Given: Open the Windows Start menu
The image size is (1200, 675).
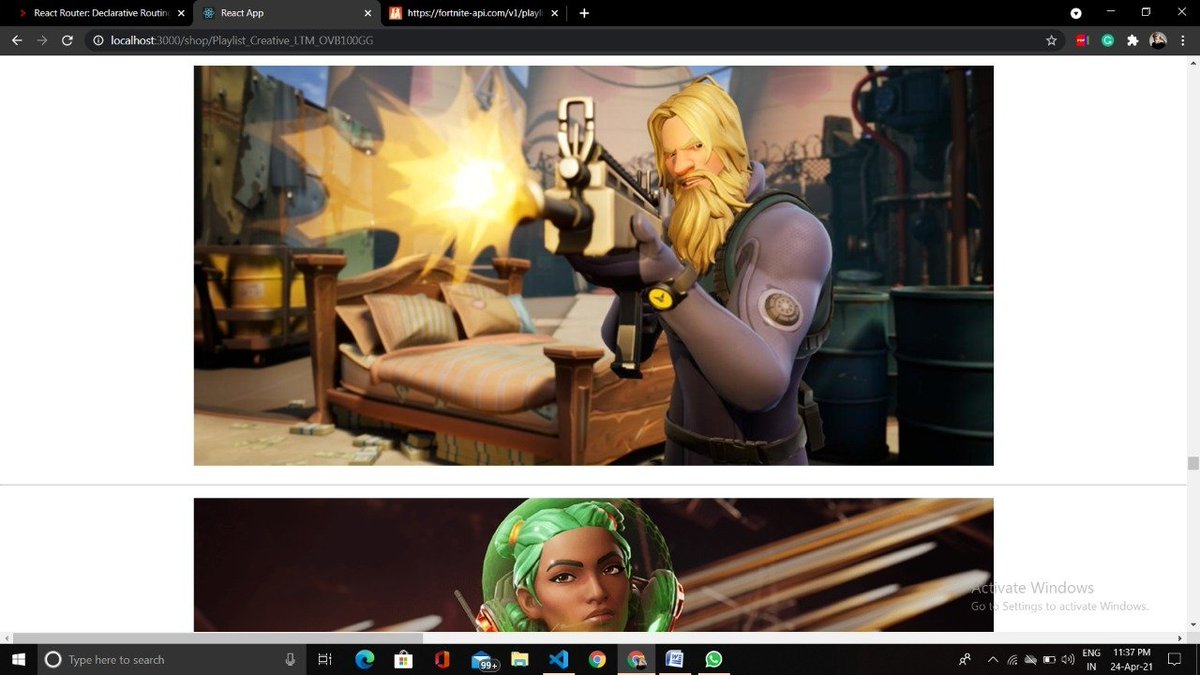Looking at the screenshot, I should (x=18, y=659).
